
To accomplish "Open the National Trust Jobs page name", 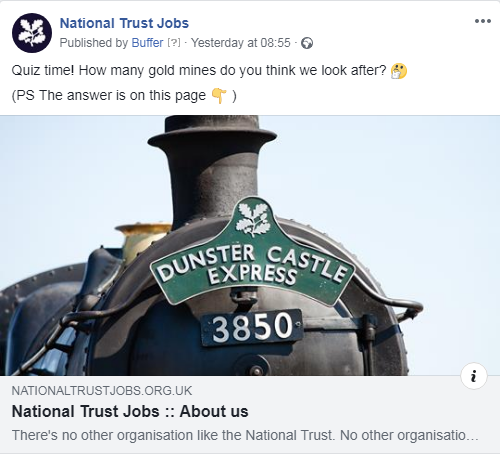I will coord(124,23).
